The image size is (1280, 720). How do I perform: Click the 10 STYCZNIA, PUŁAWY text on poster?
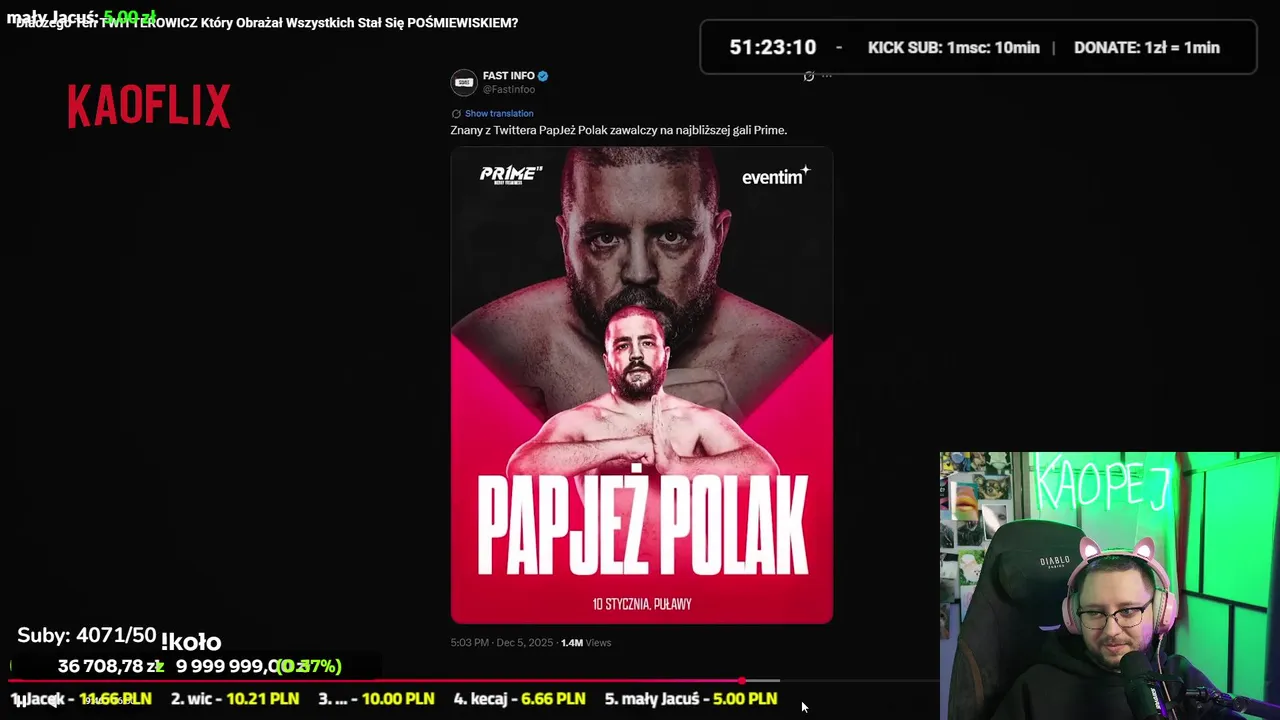click(x=642, y=604)
